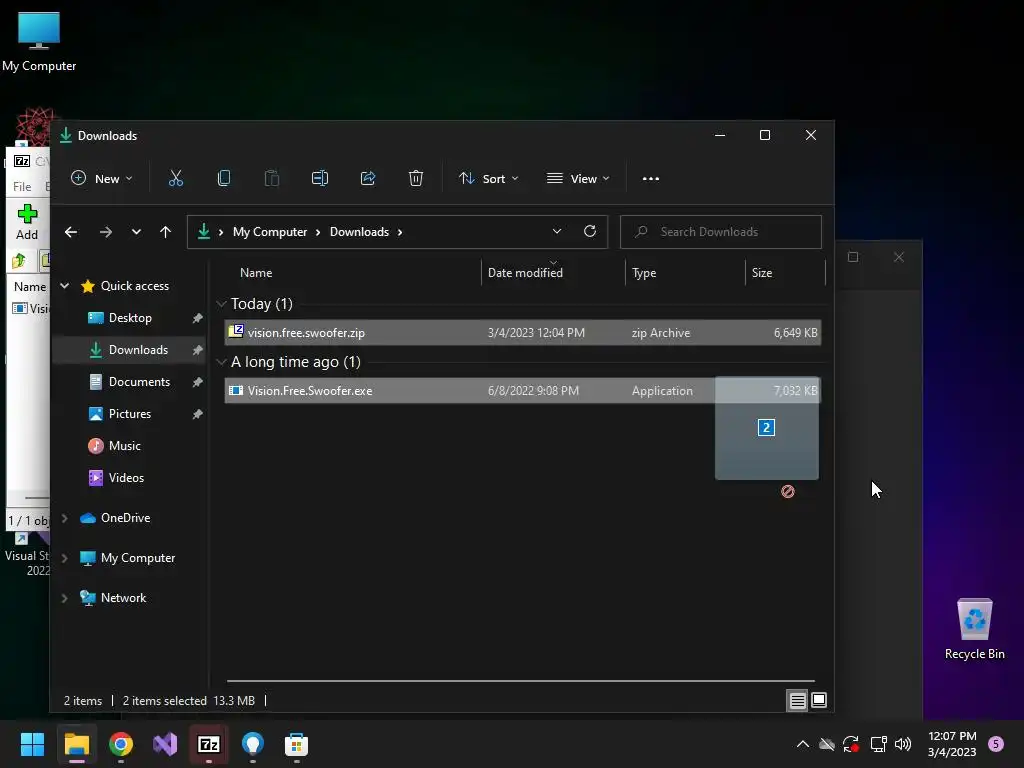Open File Explorer from the taskbar
1024x768 pixels.
[76, 744]
